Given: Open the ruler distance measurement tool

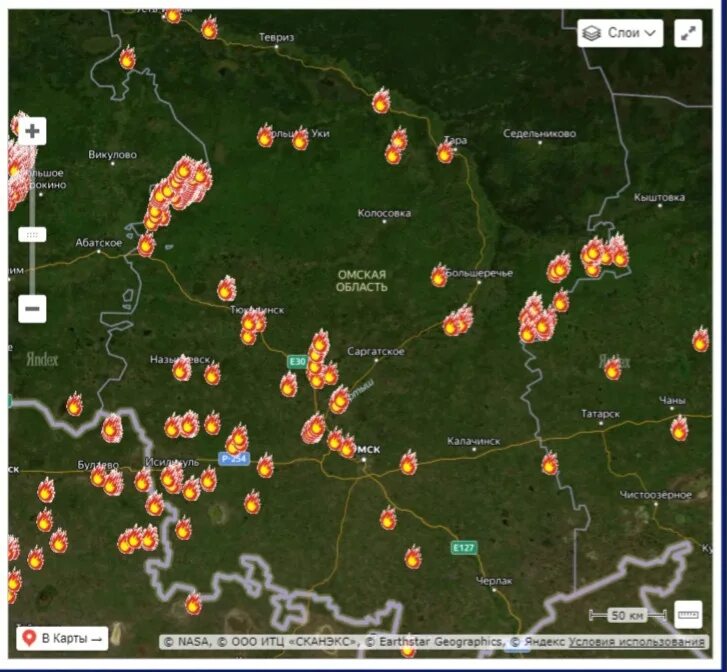Looking at the screenshot, I should [688, 614].
